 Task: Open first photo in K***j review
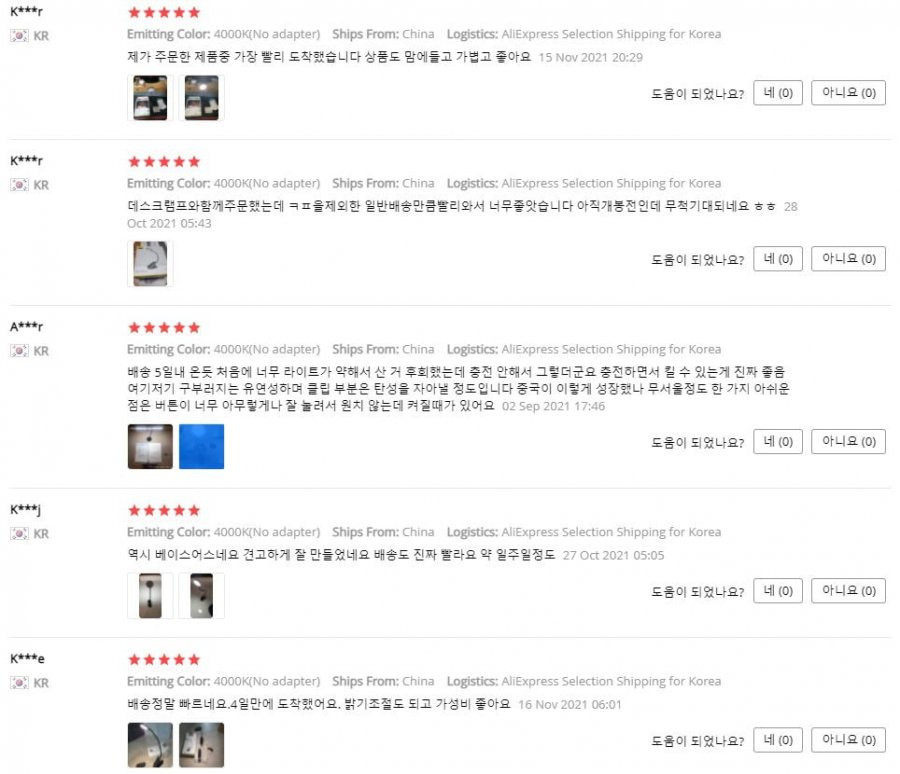[x=150, y=595]
